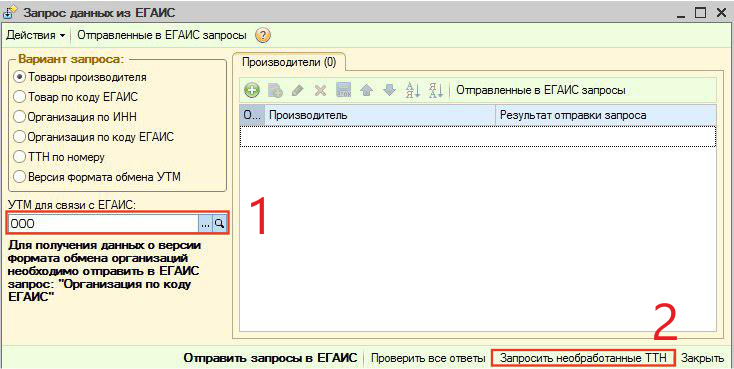Click Проверить все ответы button
This screenshot has width=734, height=369.
428,358
